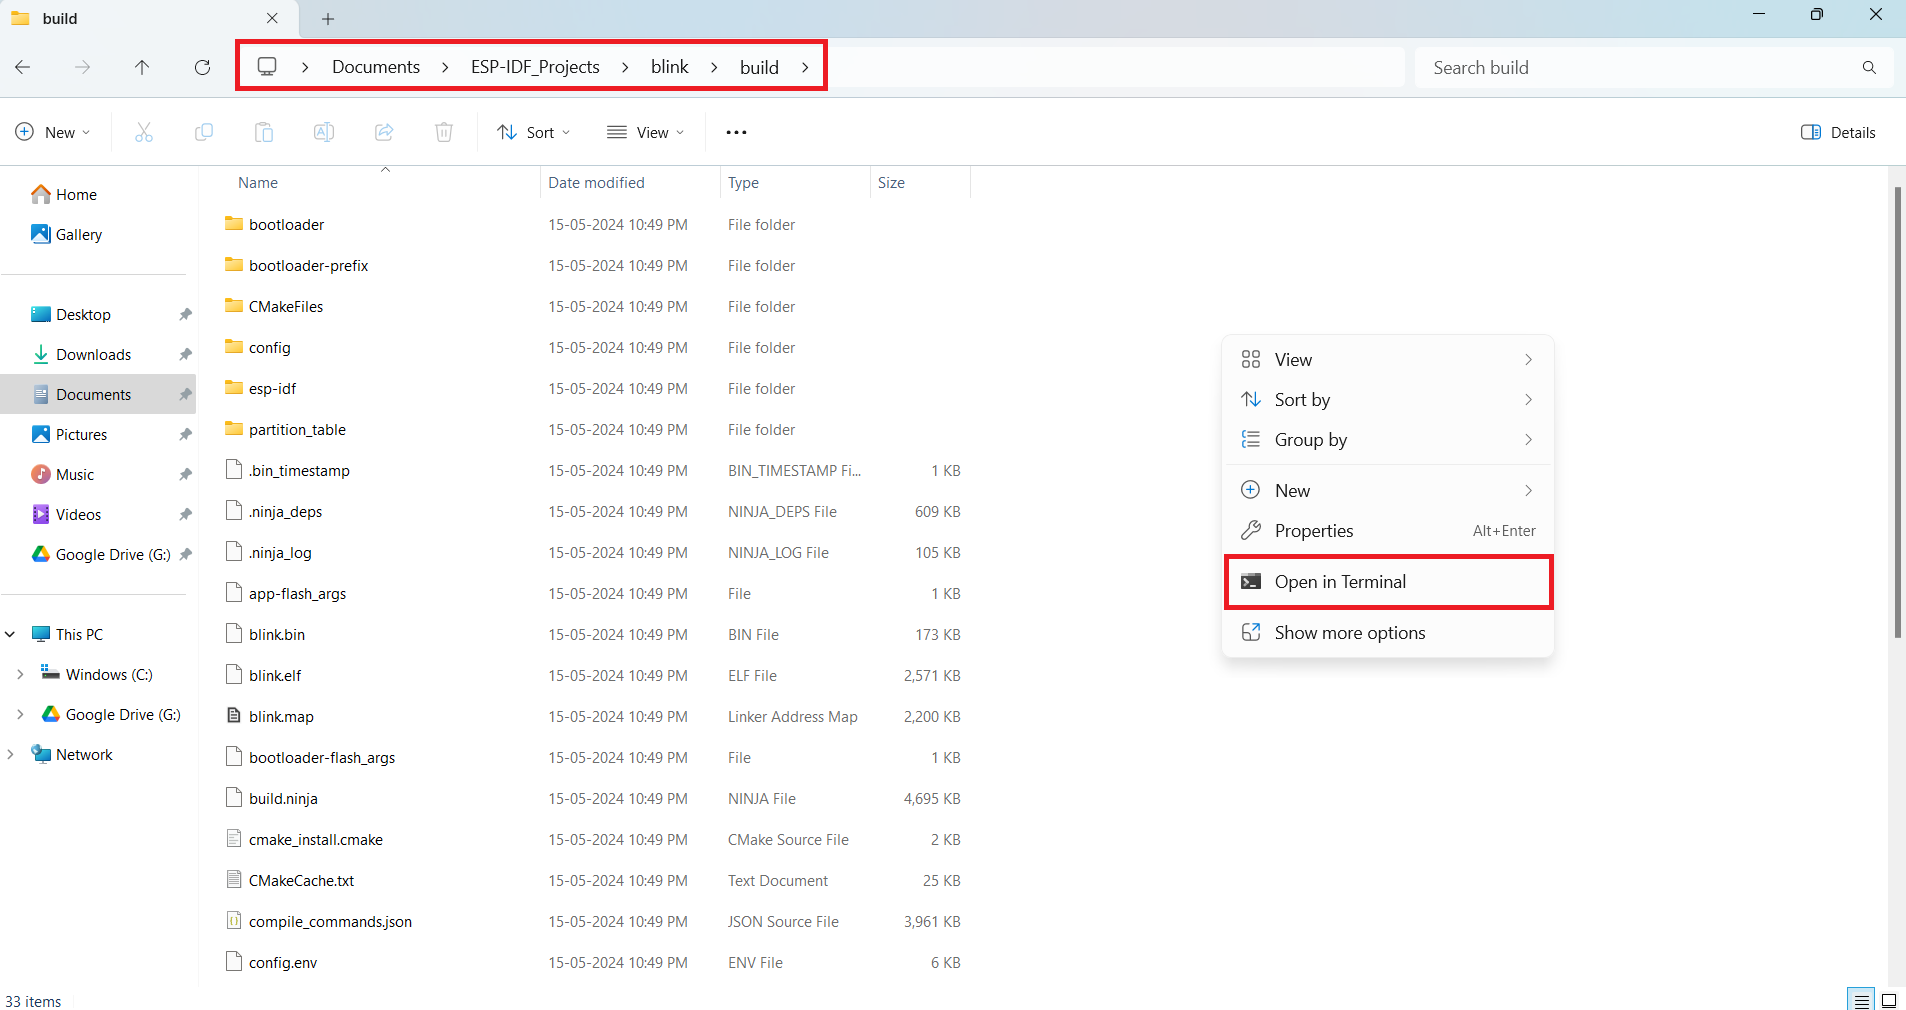Switch to details list view in status bar
This screenshot has width=1906, height=1010.
[1861, 1000]
